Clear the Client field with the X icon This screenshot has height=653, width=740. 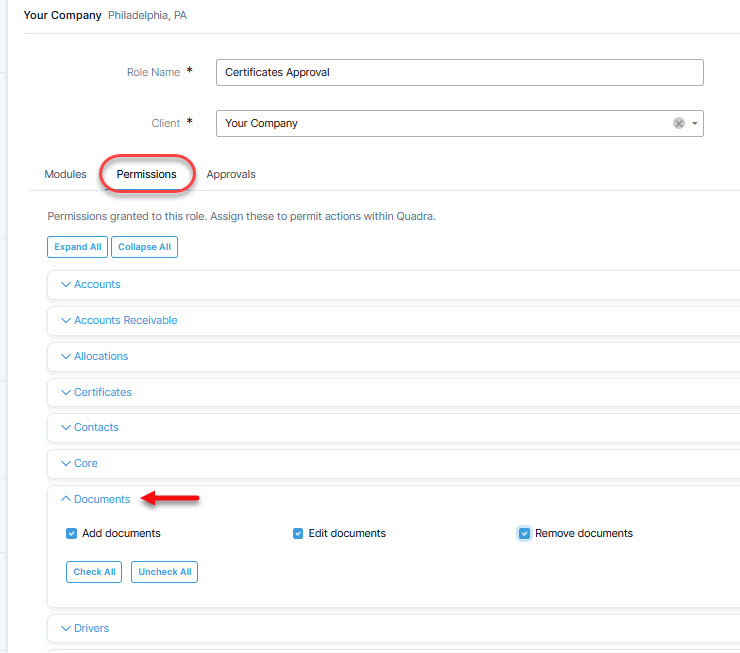(678, 123)
